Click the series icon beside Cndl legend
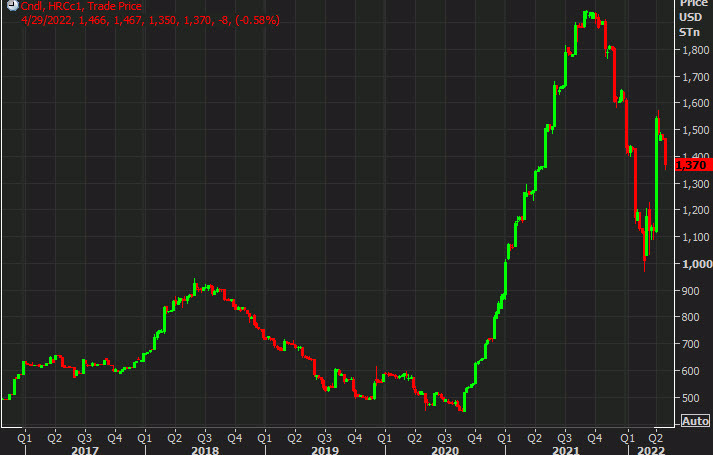 pos(7,6)
